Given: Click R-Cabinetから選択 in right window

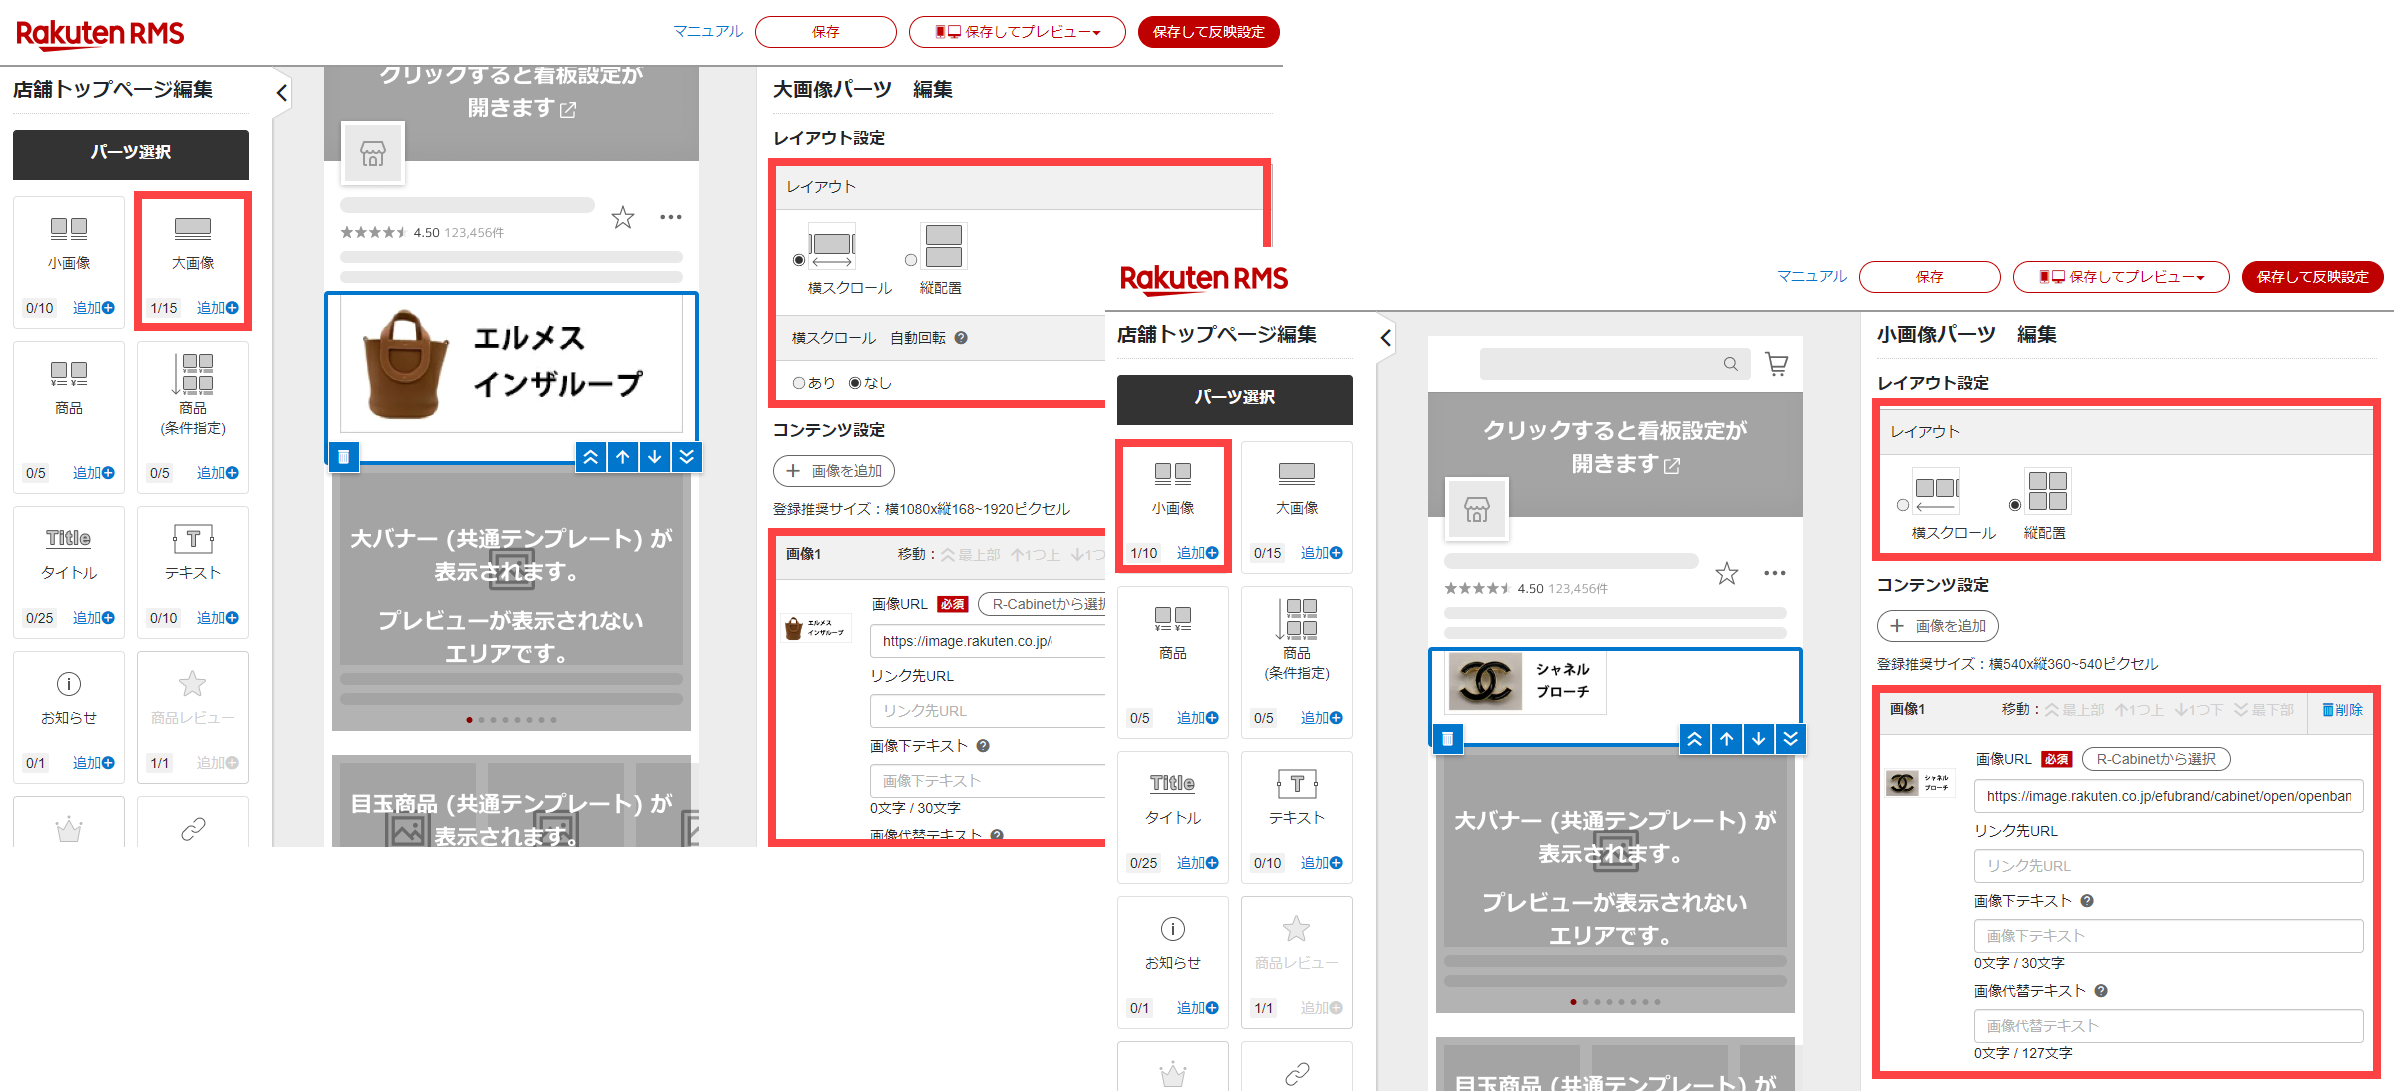Looking at the screenshot, I should click(2156, 759).
